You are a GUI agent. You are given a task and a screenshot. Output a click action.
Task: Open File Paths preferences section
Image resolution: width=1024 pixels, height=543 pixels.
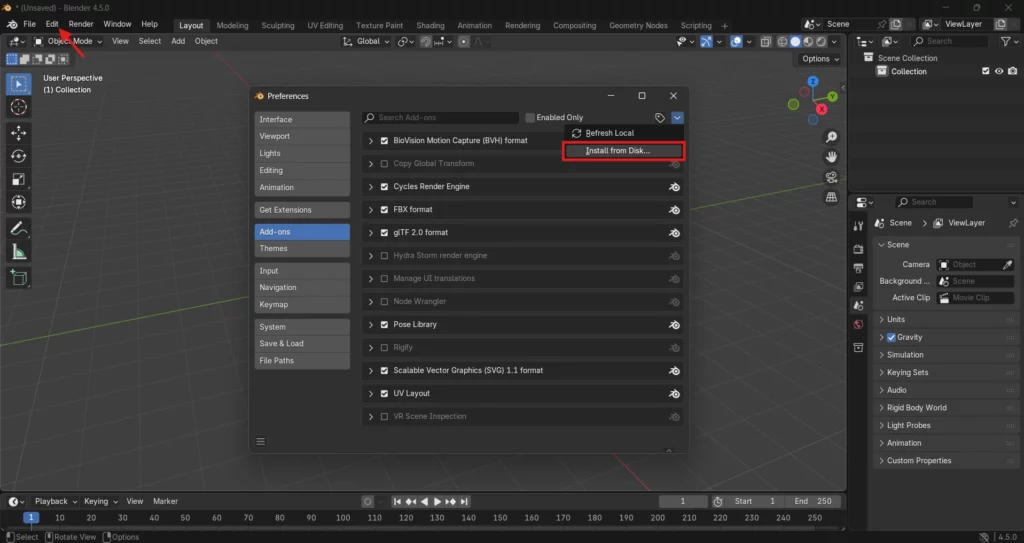click(x=302, y=361)
